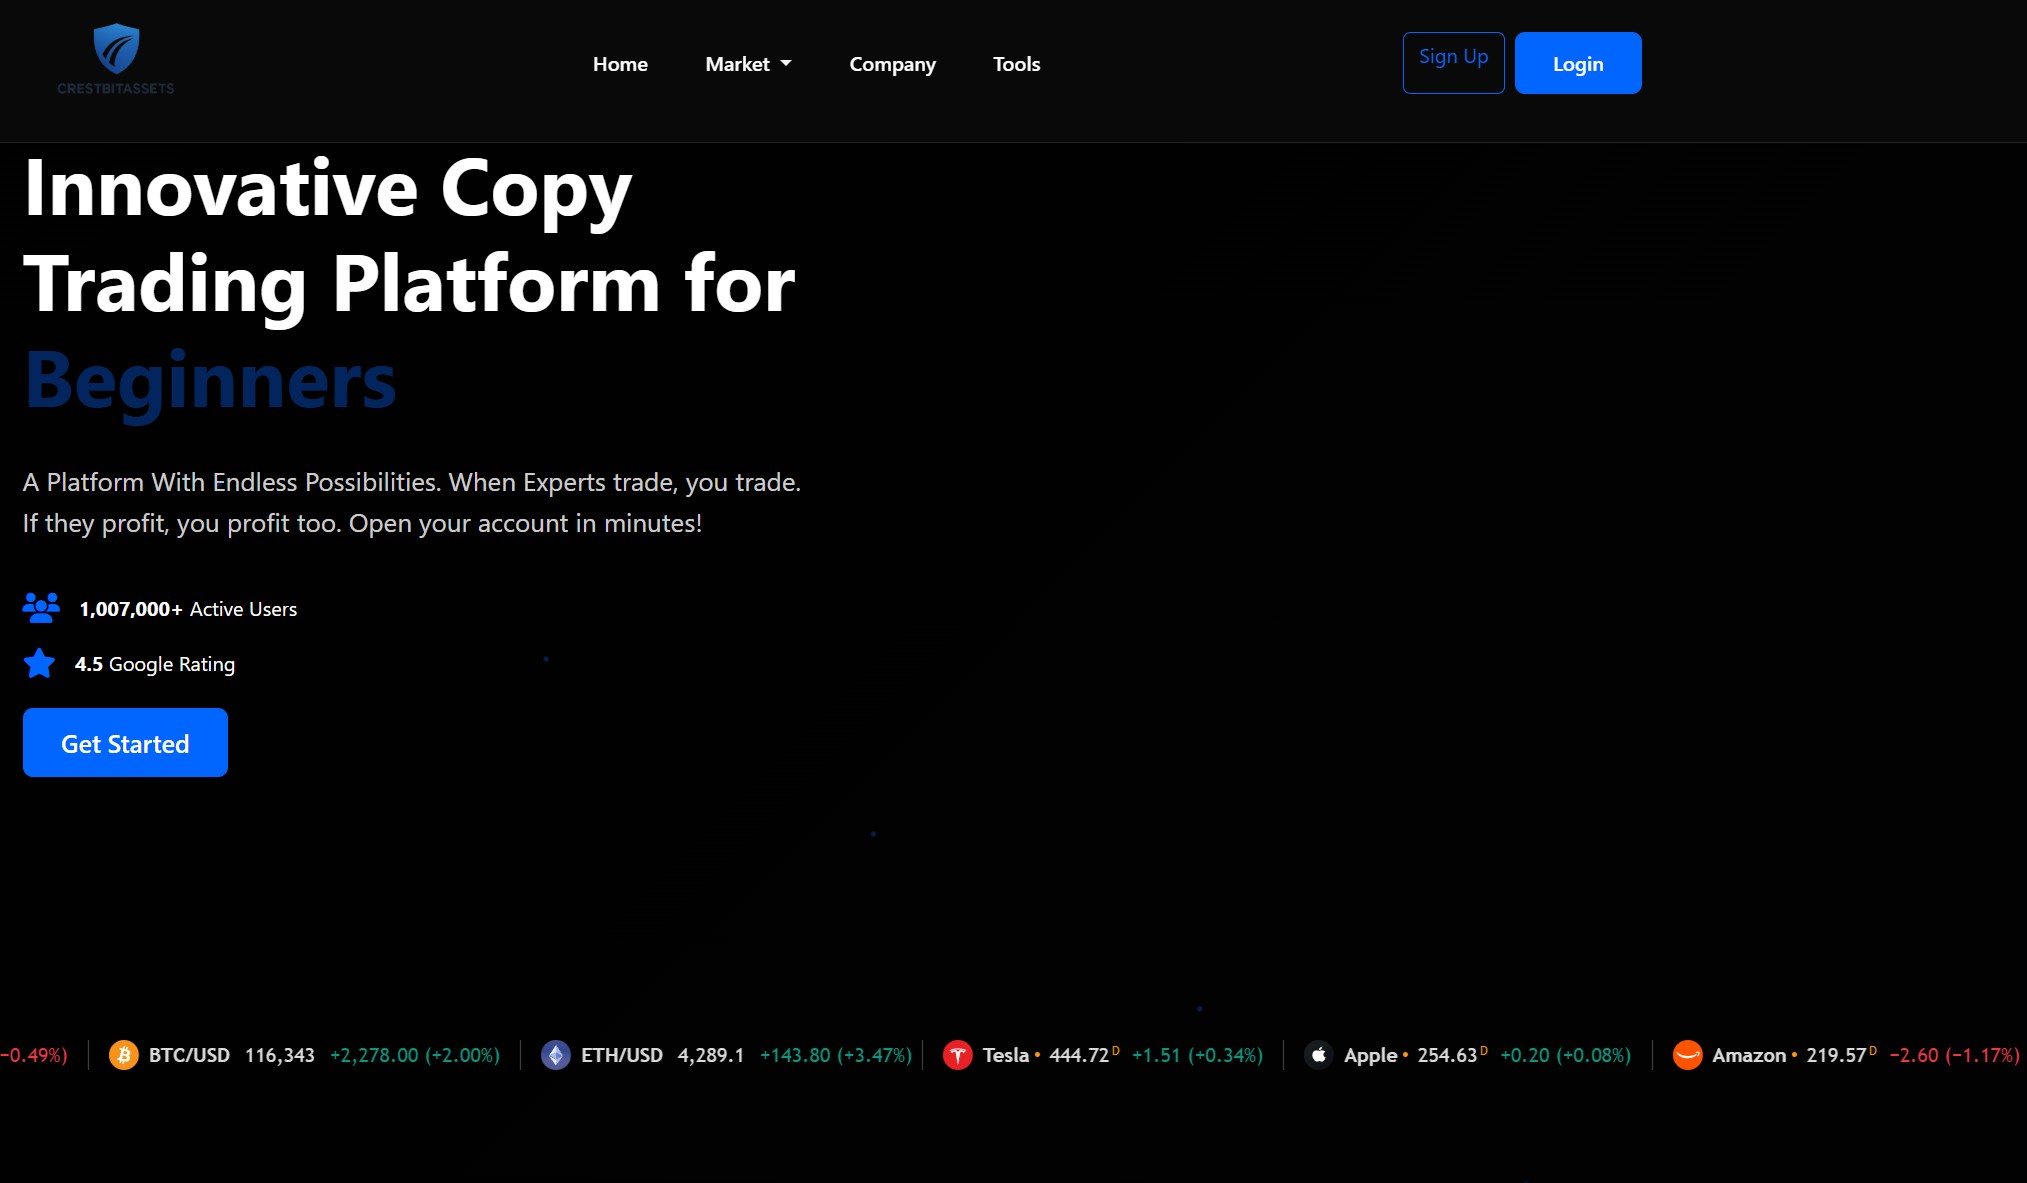Screen dimensions: 2027x1183
Task: Expand the Market navigation chevron
Action: [785, 63]
